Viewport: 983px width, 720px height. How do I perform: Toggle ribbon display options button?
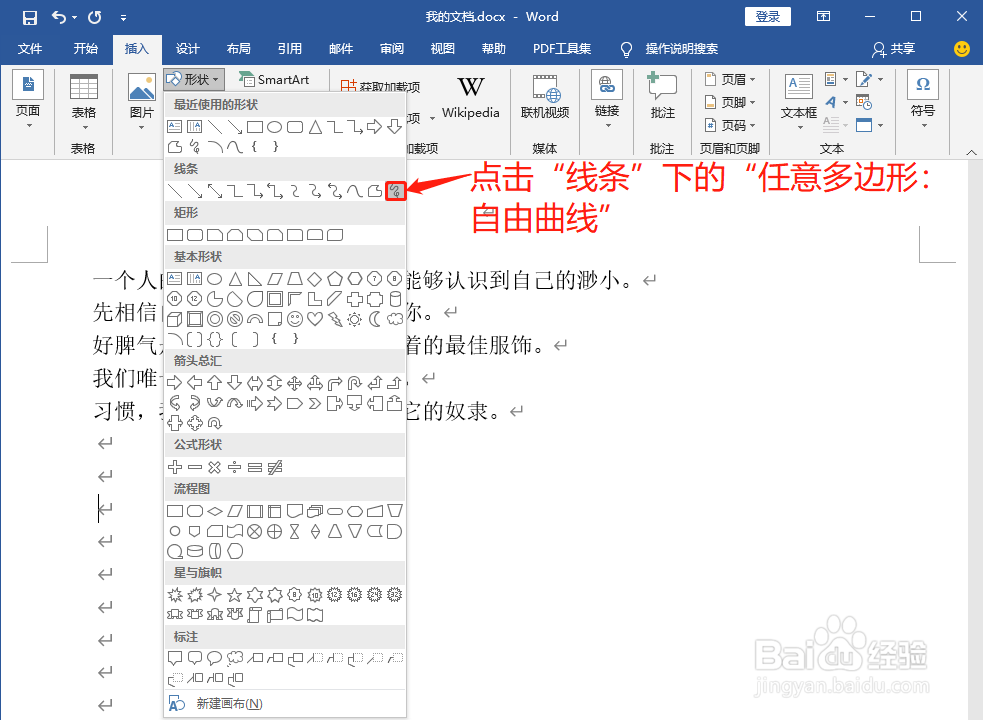pos(823,17)
